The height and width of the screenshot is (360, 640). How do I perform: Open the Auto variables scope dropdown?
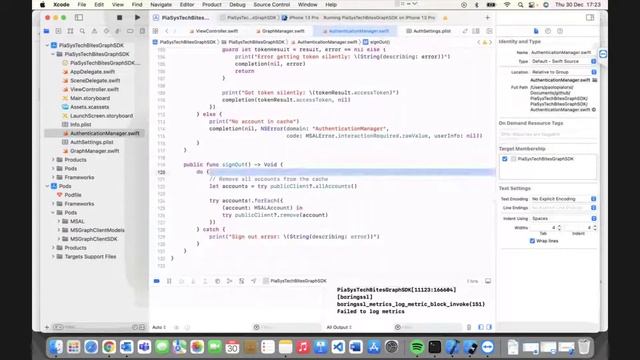click(159, 327)
